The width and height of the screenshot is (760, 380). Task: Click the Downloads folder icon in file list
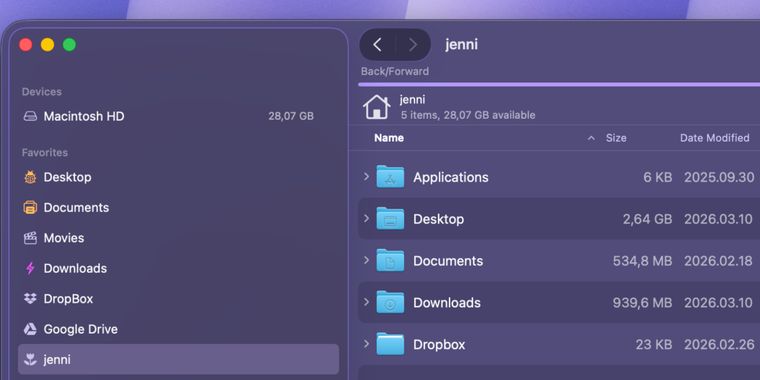pyautogui.click(x=390, y=302)
